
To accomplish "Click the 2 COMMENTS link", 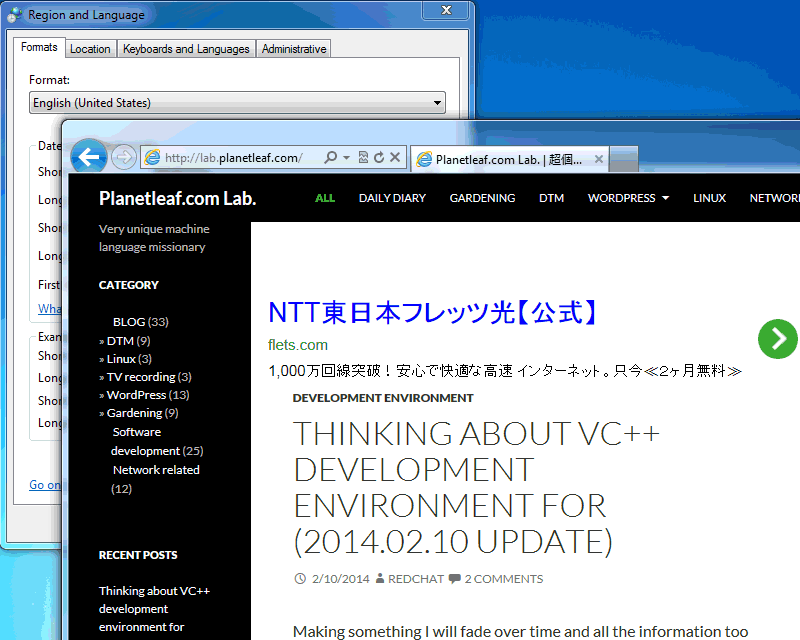I will click(x=504, y=579).
